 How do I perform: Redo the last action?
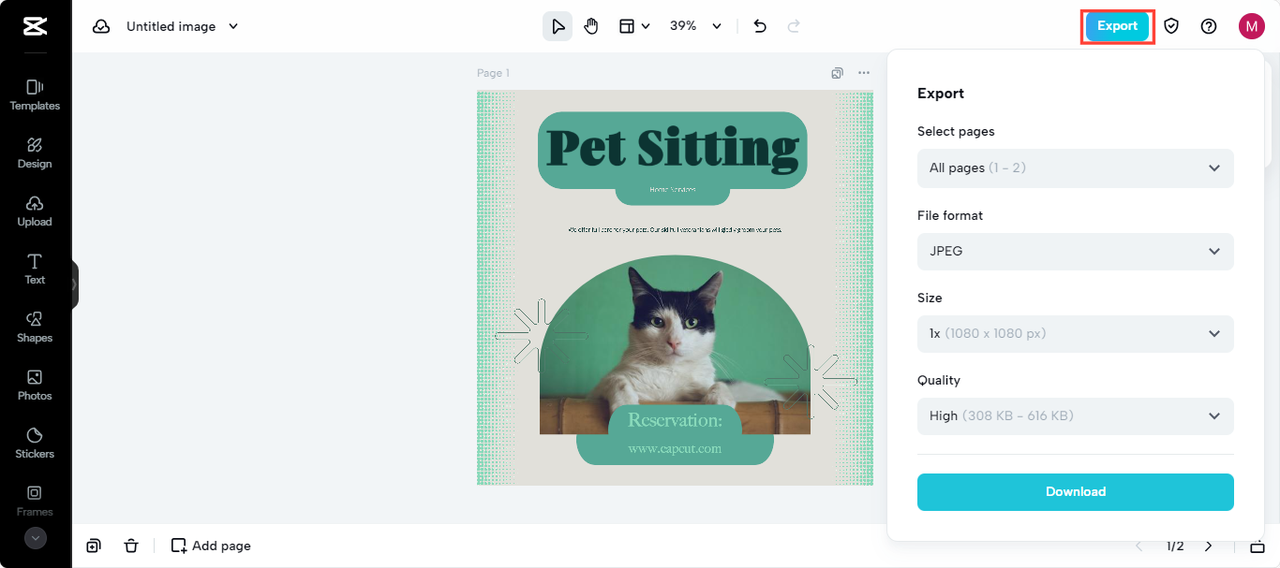tap(794, 26)
